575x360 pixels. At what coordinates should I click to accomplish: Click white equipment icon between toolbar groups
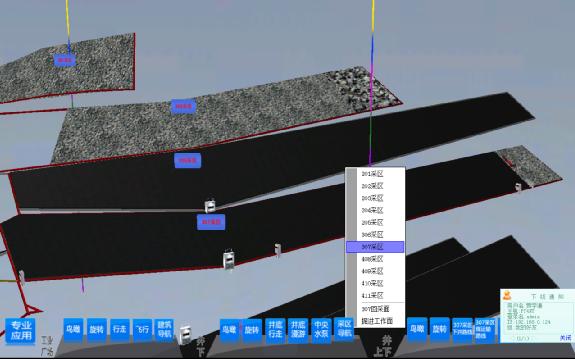tap(185, 334)
